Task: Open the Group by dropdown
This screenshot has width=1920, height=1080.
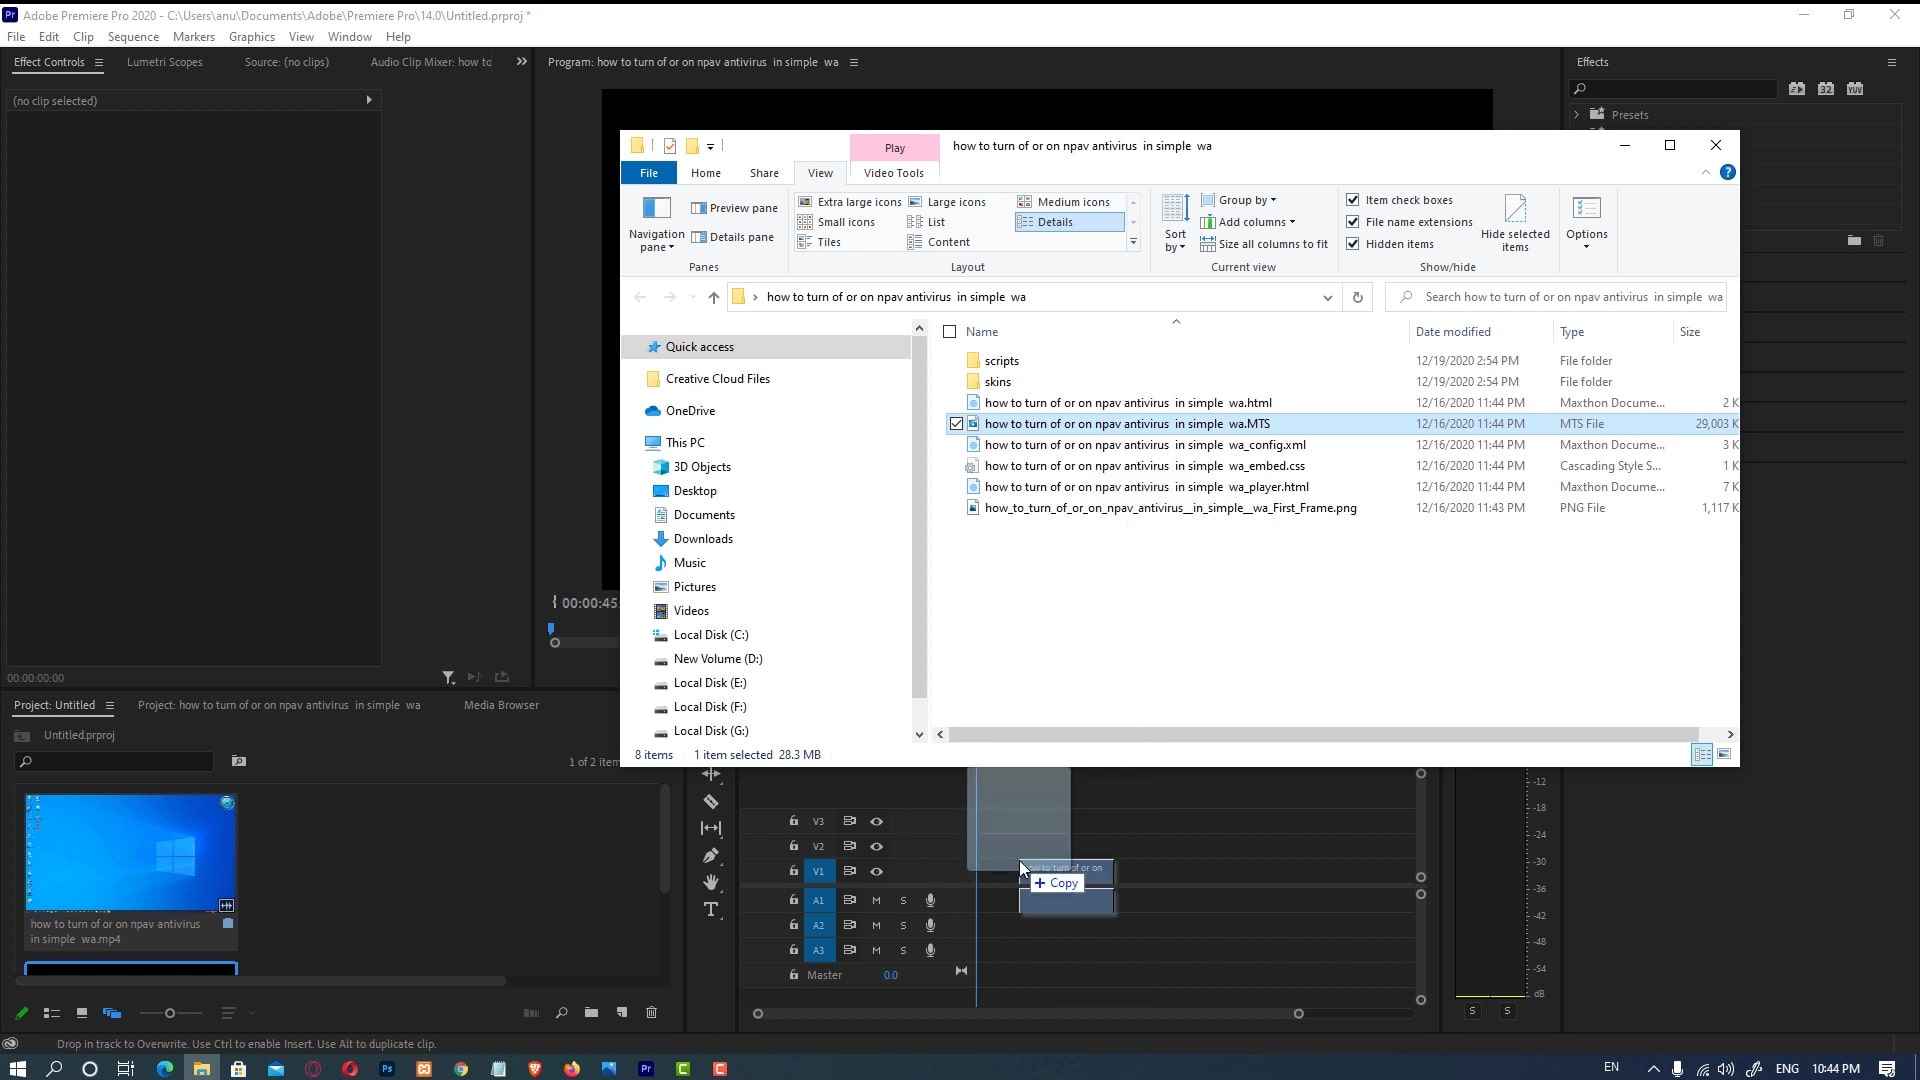Action: click(1238, 200)
